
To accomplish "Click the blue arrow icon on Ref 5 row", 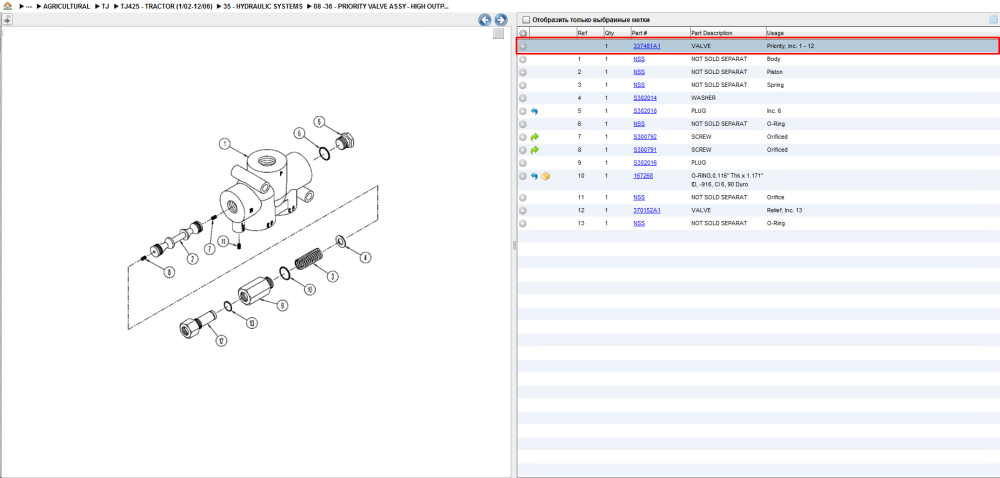I will click(x=534, y=111).
